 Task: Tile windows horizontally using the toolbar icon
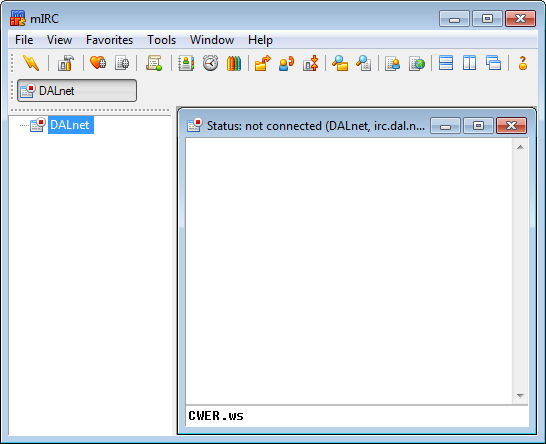(446, 63)
